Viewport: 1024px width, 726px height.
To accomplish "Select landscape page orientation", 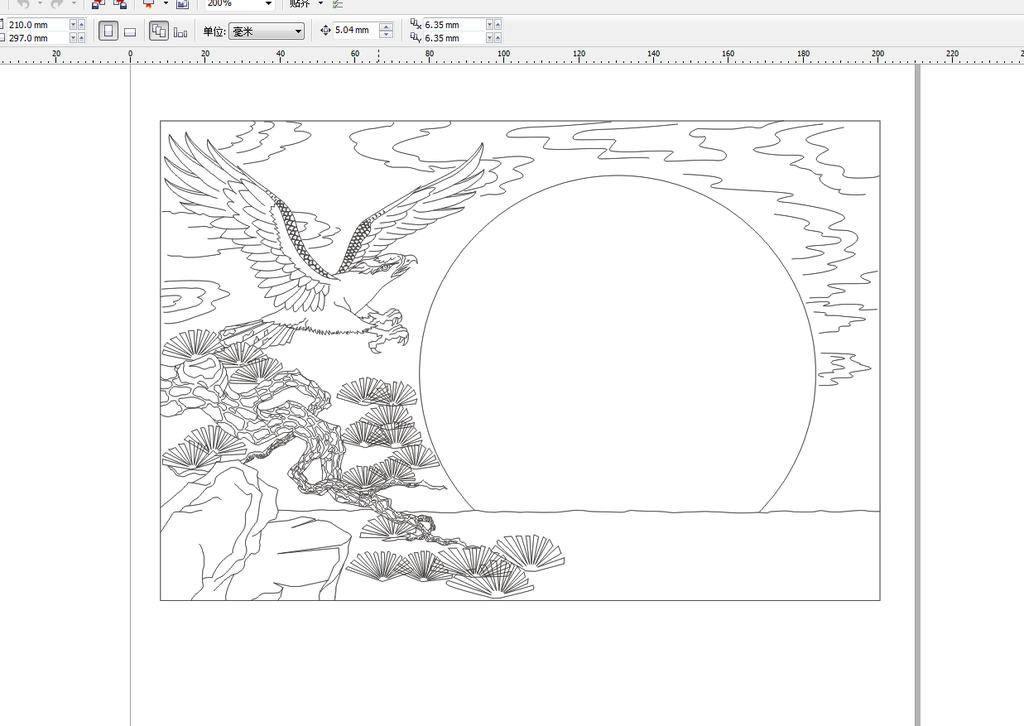I will point(130,31).
